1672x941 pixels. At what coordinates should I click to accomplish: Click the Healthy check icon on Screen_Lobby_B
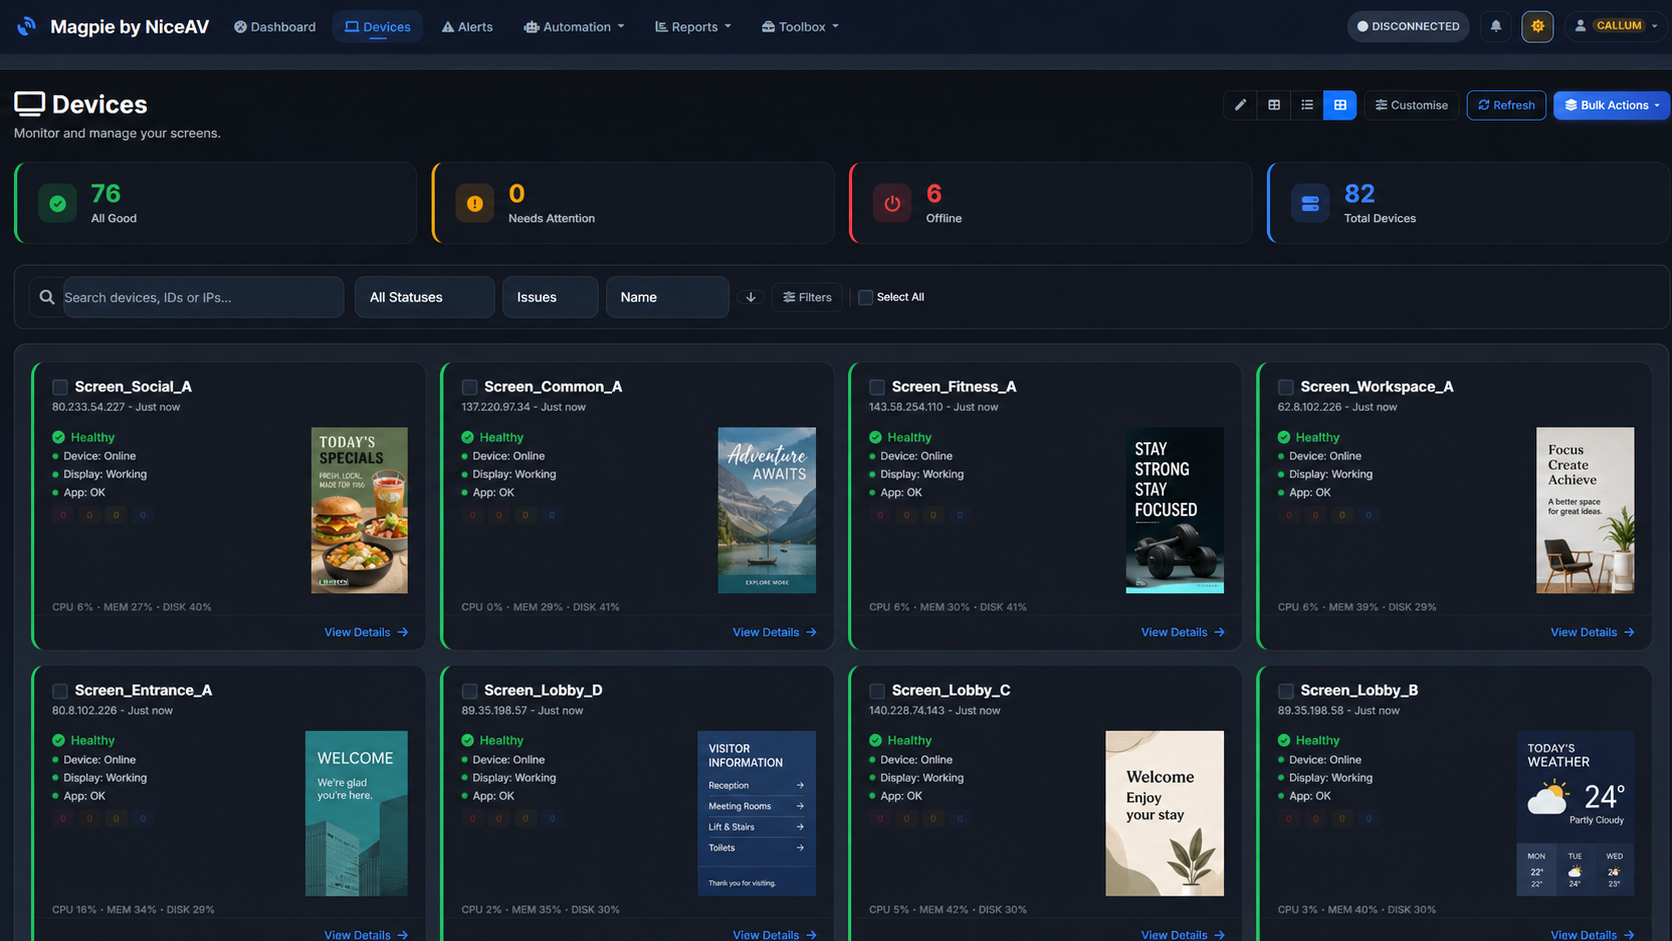(1284, 740)
